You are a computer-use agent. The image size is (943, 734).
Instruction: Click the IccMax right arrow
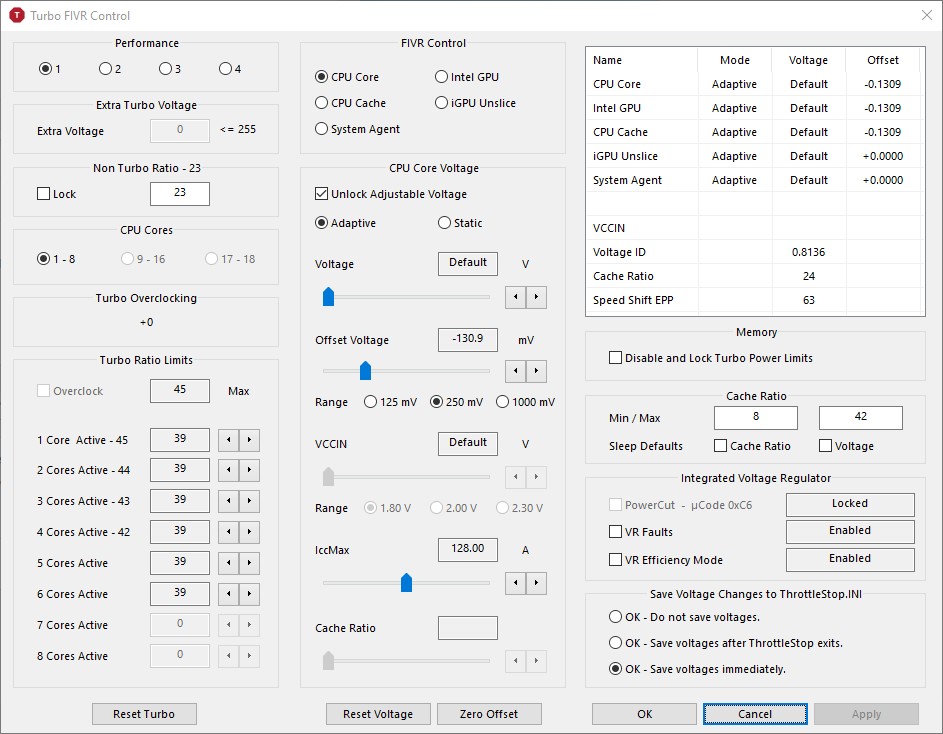coord(536,583)
